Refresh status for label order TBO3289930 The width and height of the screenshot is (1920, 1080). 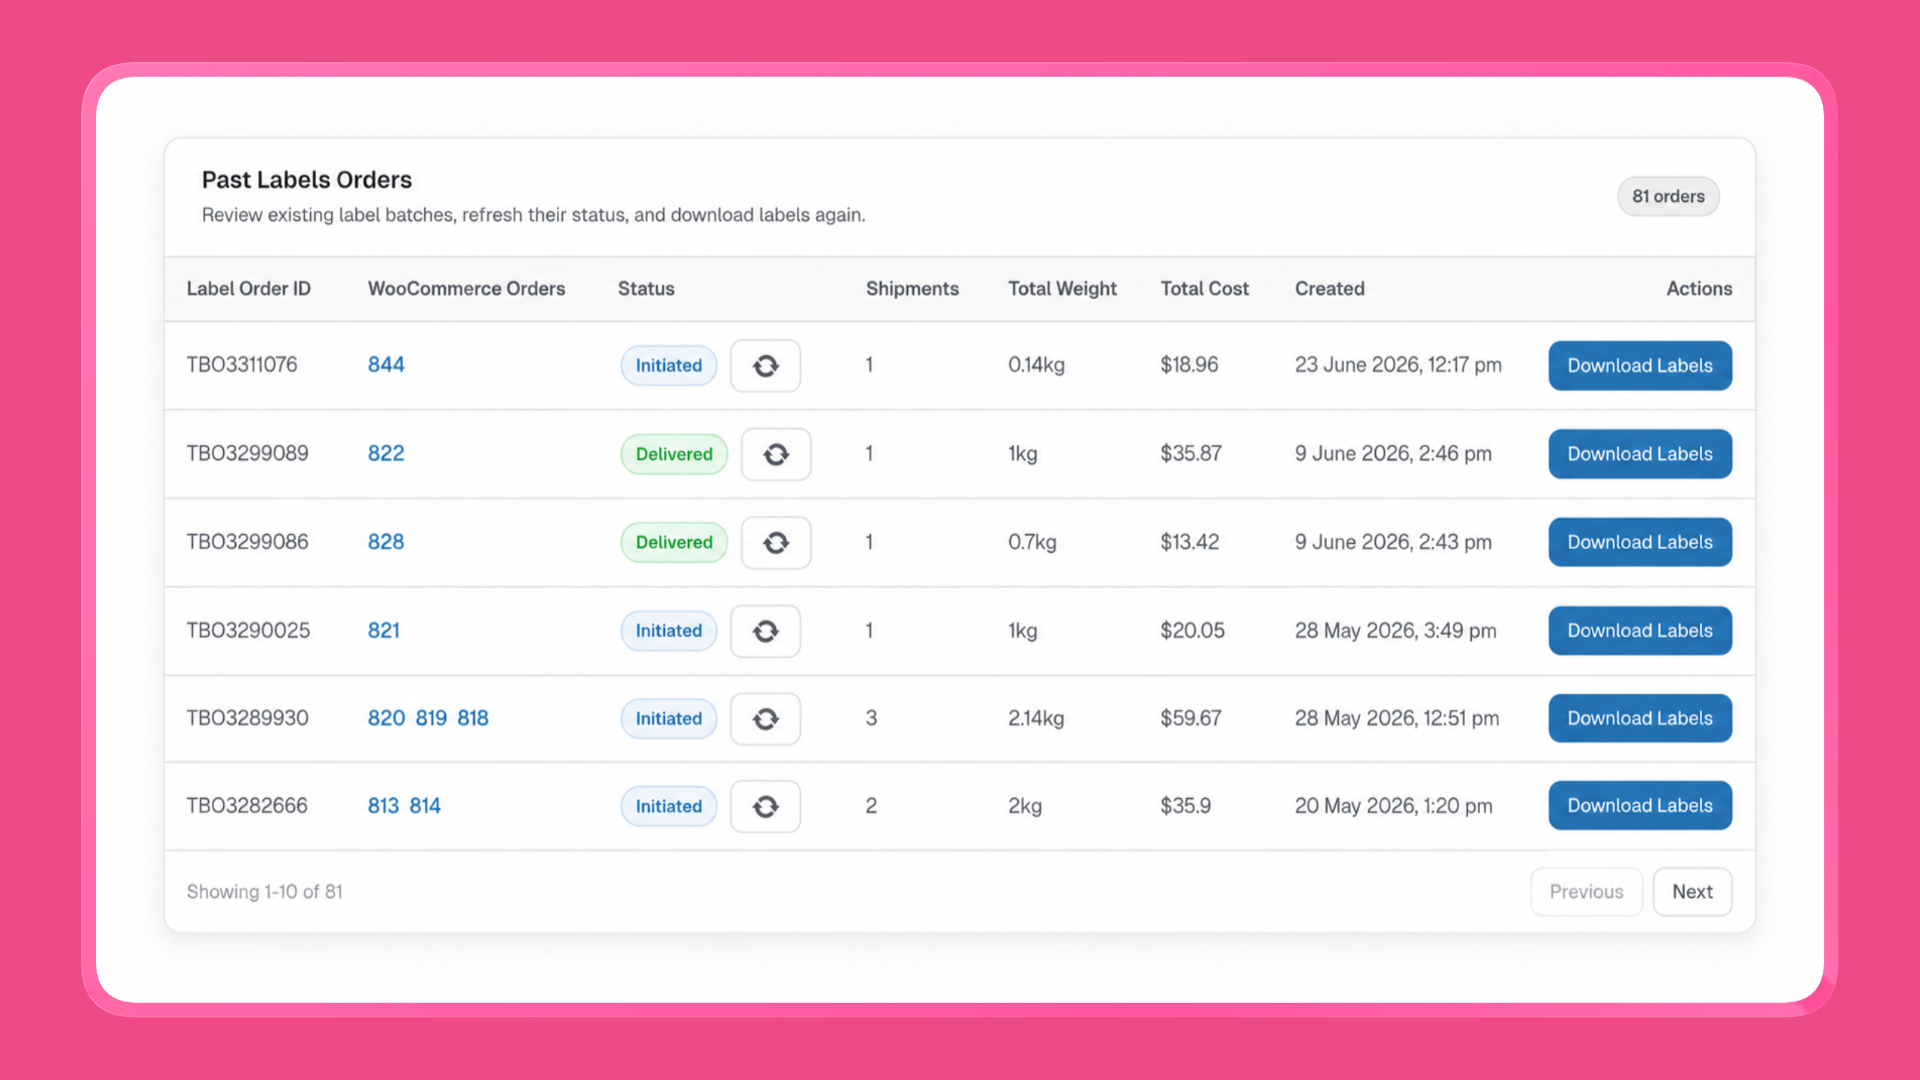coord(765,719)
